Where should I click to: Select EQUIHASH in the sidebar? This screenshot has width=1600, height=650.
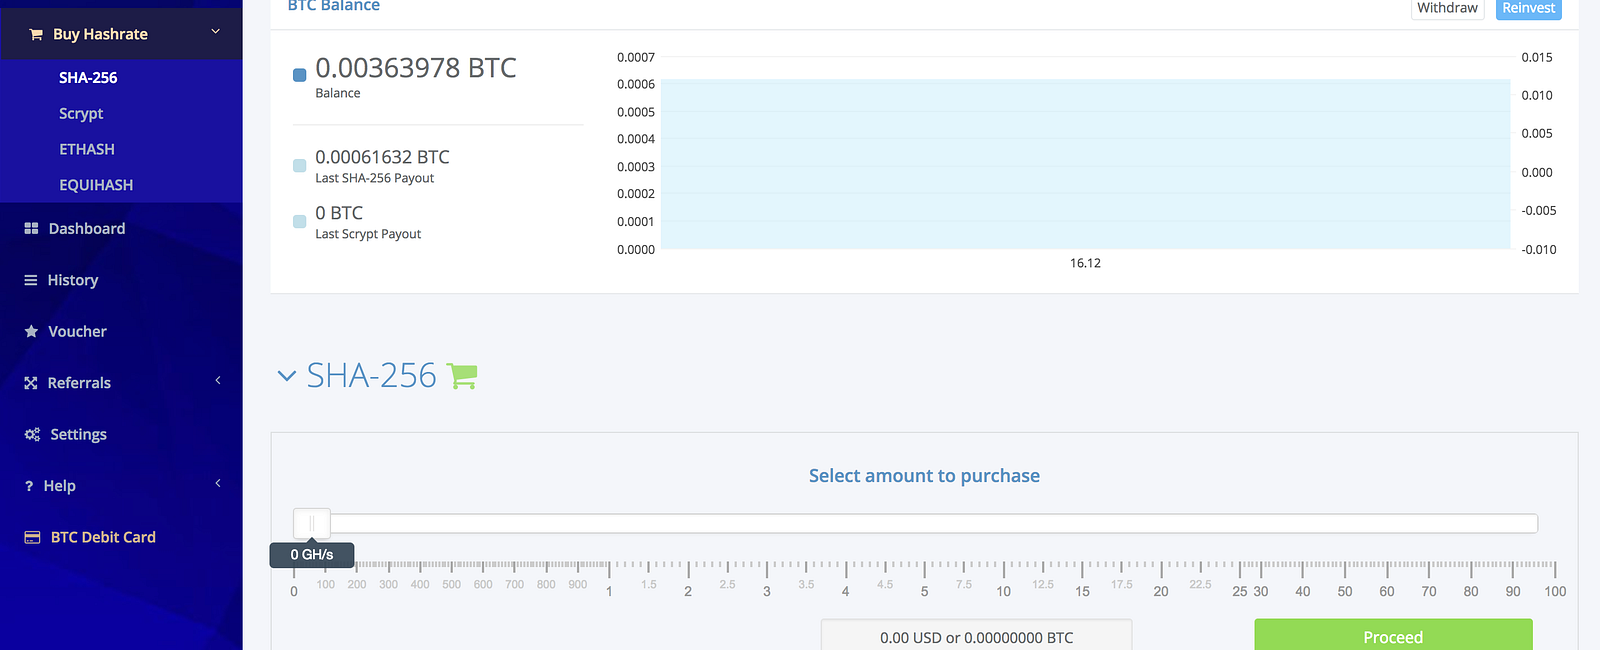point(96,185)
